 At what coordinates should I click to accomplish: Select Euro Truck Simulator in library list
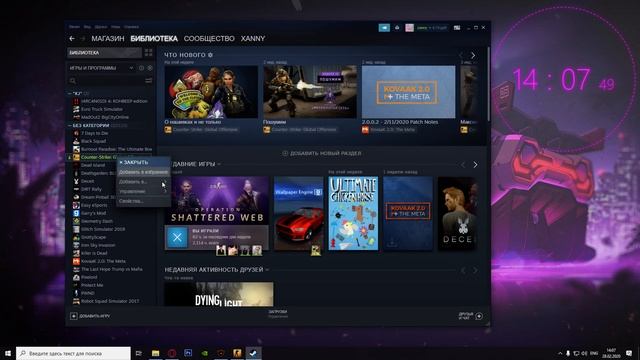(x=102, y=109)
